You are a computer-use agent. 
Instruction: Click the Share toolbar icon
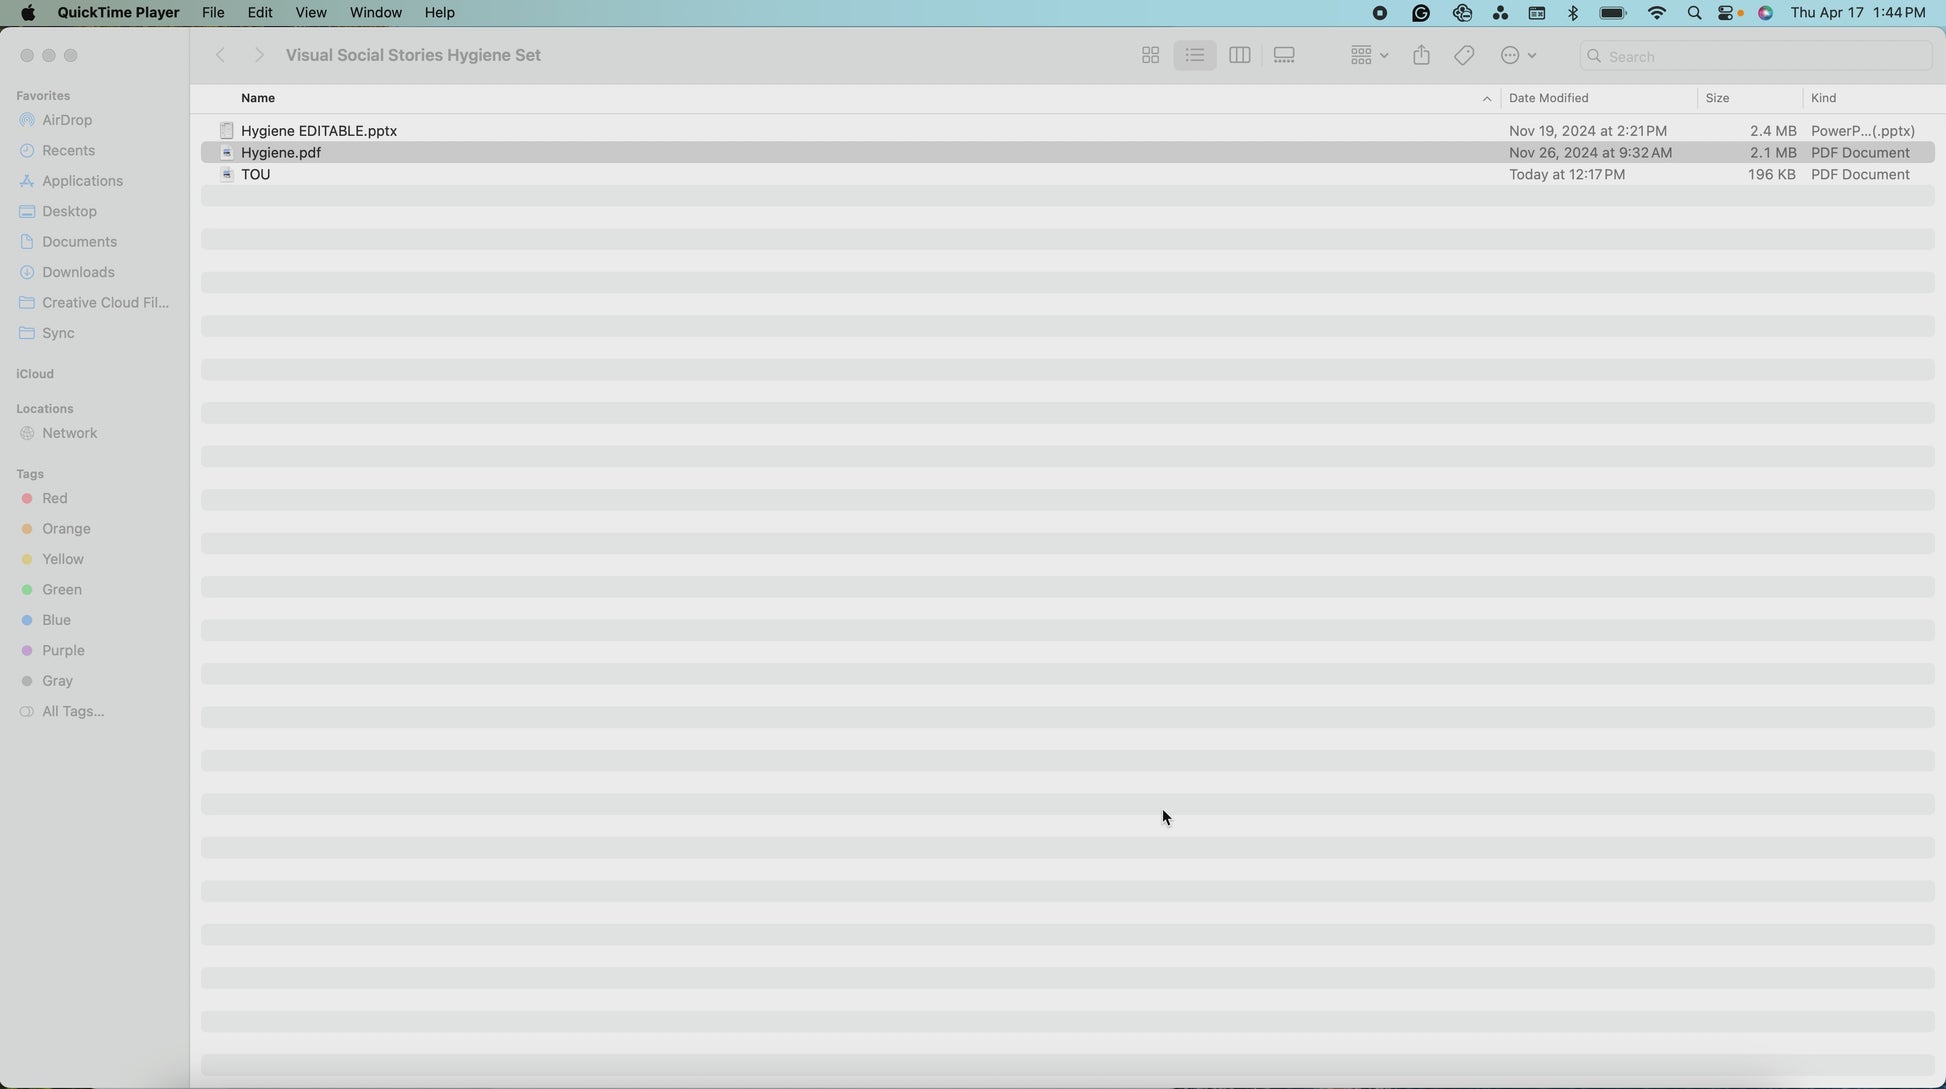pos(1421,56)
